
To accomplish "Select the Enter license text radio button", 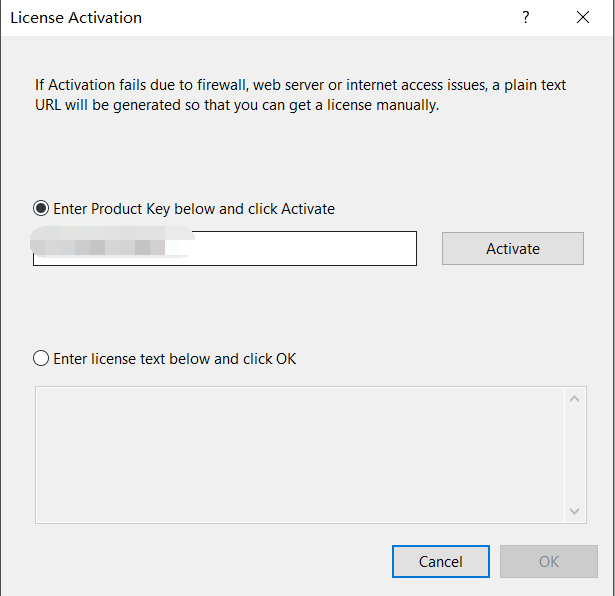I will [x=41, y=358].
